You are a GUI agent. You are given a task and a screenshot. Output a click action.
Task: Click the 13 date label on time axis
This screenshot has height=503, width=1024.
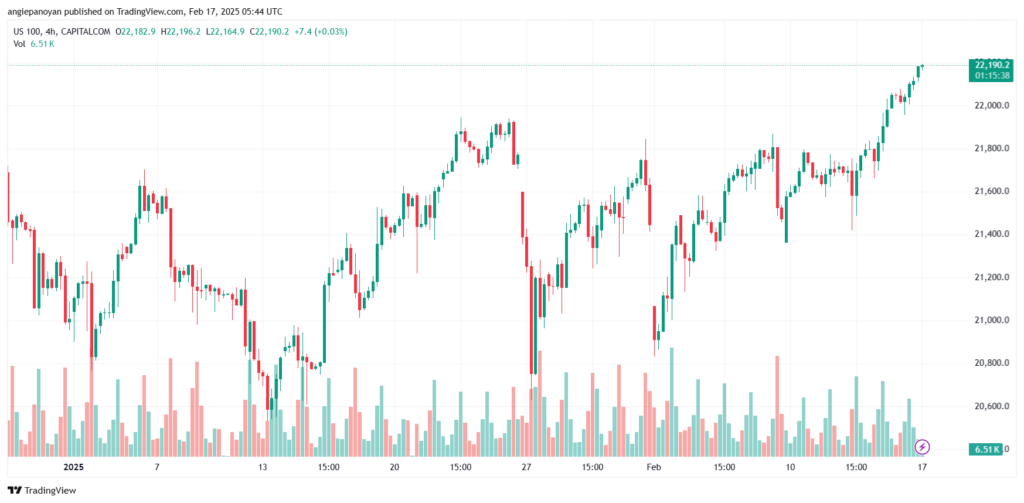pos(263,467)
